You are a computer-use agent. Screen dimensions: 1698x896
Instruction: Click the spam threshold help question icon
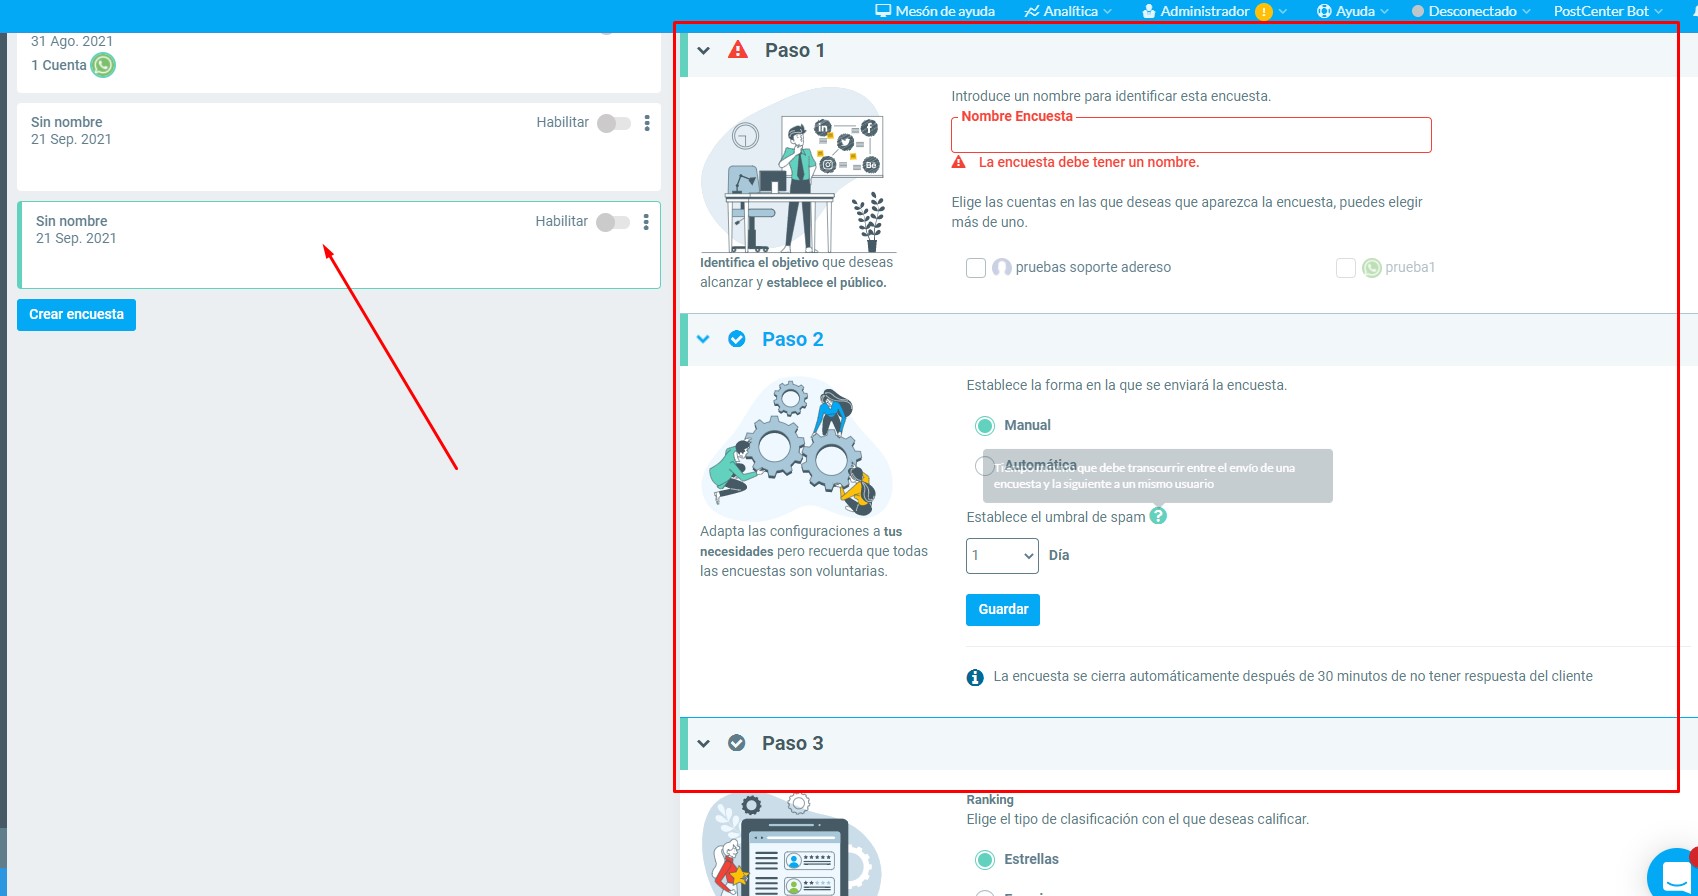(1158, 516)
